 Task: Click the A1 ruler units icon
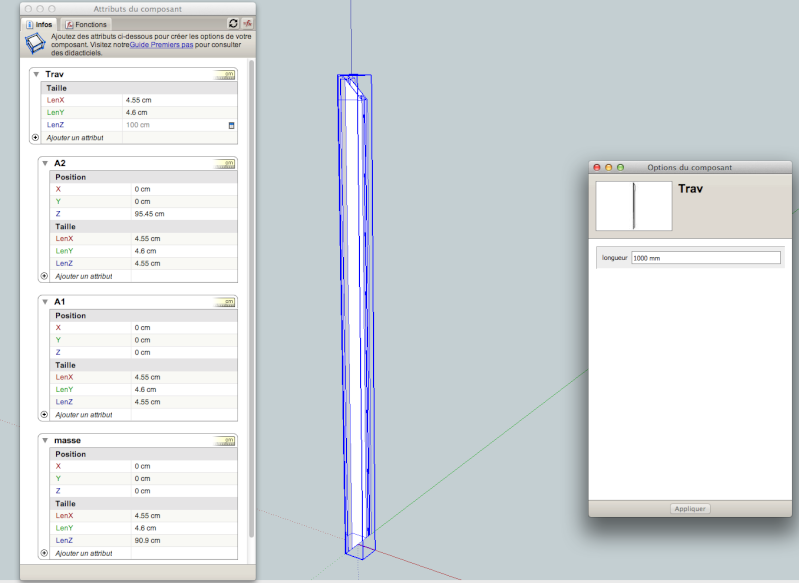pos(225,303)
